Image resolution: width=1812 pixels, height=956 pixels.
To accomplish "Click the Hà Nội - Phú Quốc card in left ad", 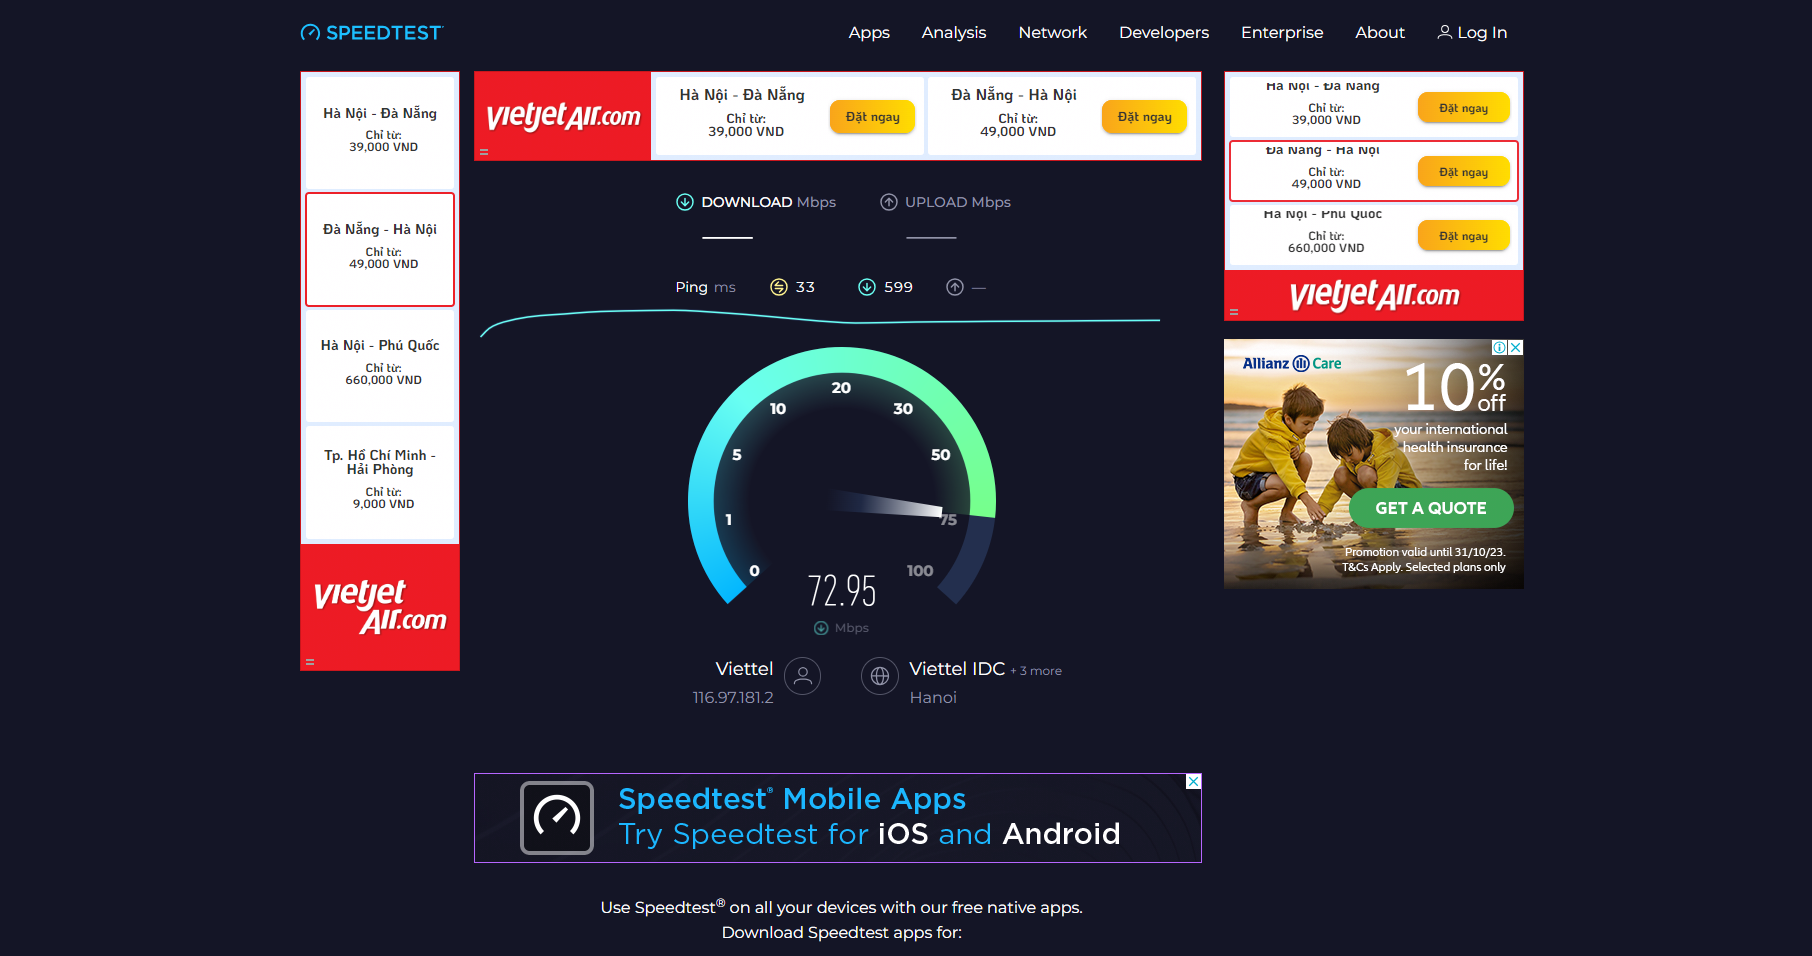I will click(x=380, y=365).
